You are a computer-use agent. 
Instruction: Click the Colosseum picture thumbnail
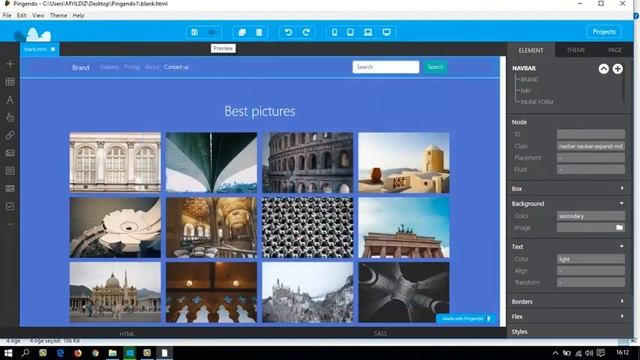point(308,162)
